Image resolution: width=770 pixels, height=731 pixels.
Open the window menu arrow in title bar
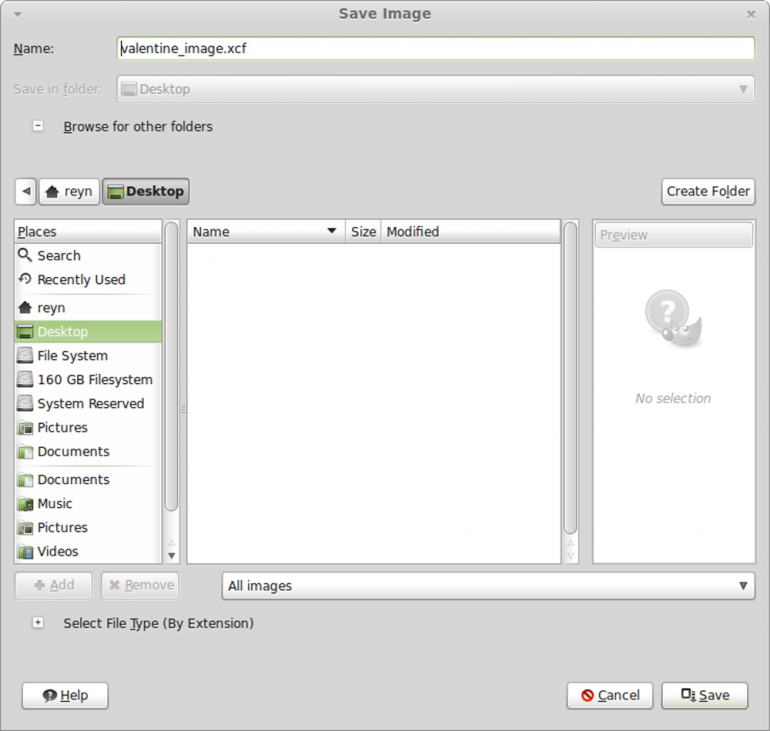18,14
